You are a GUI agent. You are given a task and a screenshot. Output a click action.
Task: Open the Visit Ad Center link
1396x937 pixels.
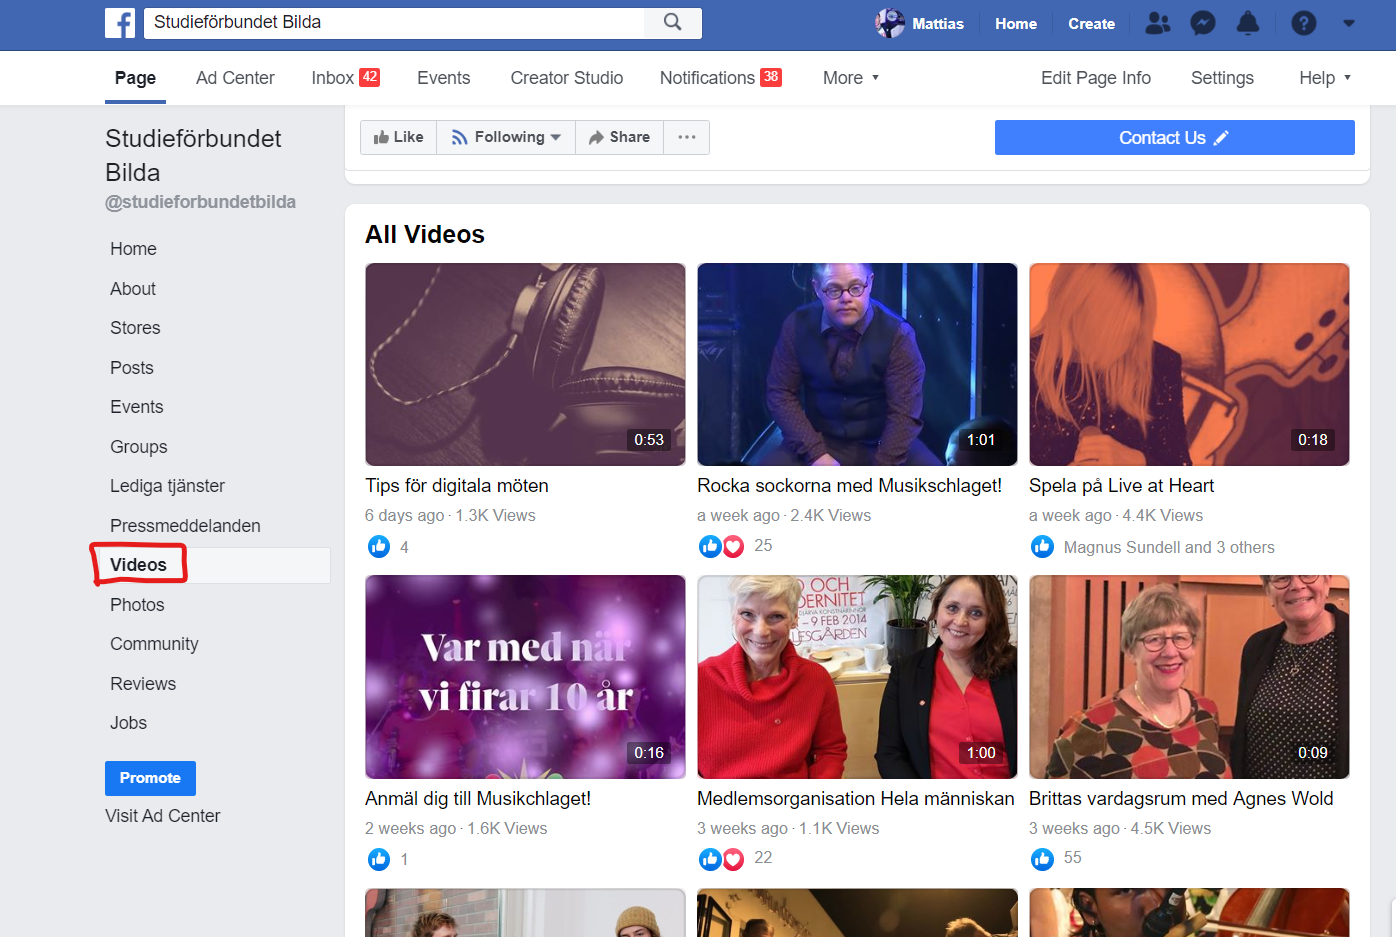[x=163, y=816]
